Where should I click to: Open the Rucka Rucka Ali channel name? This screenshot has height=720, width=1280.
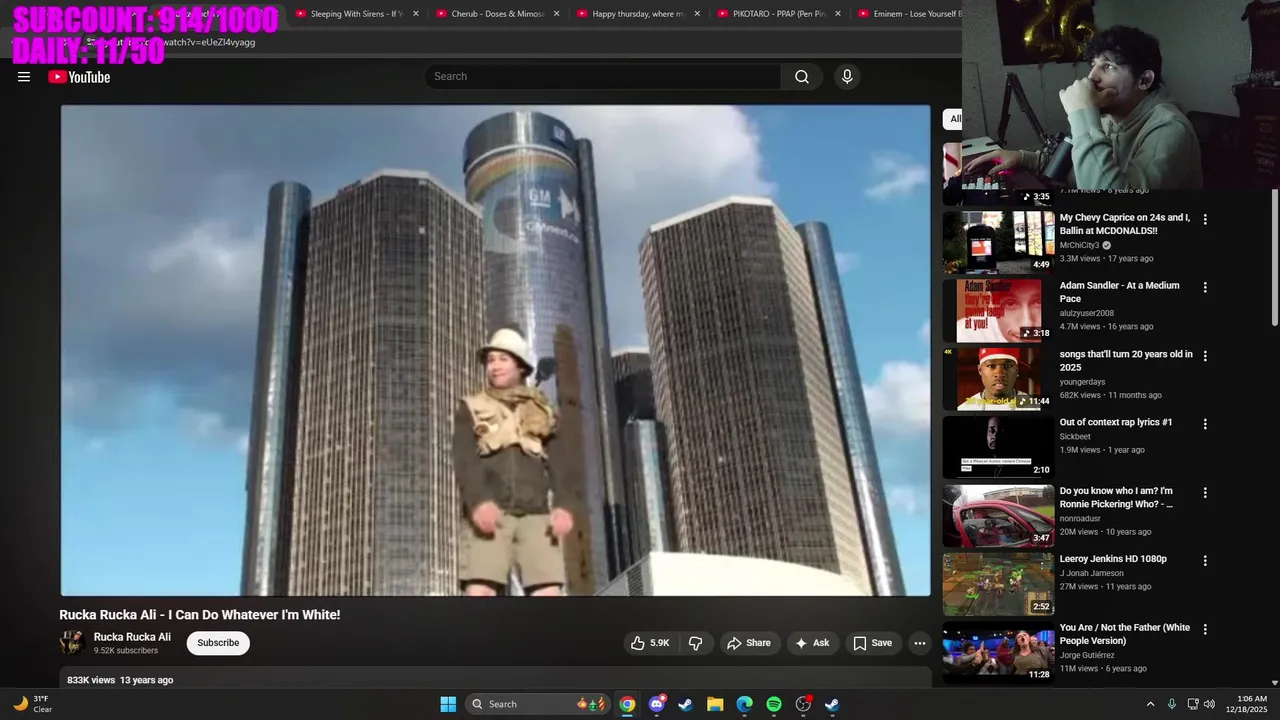132,637
